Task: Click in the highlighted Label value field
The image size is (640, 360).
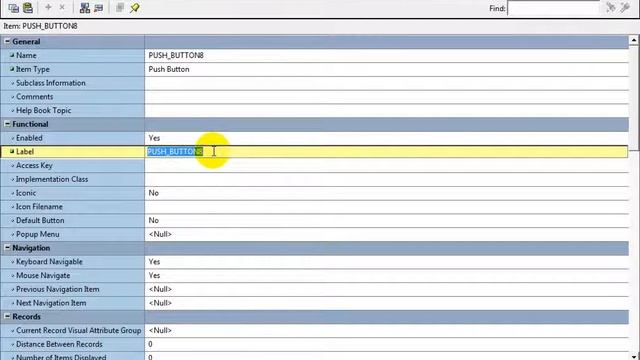Action: (x=386, y=152)
